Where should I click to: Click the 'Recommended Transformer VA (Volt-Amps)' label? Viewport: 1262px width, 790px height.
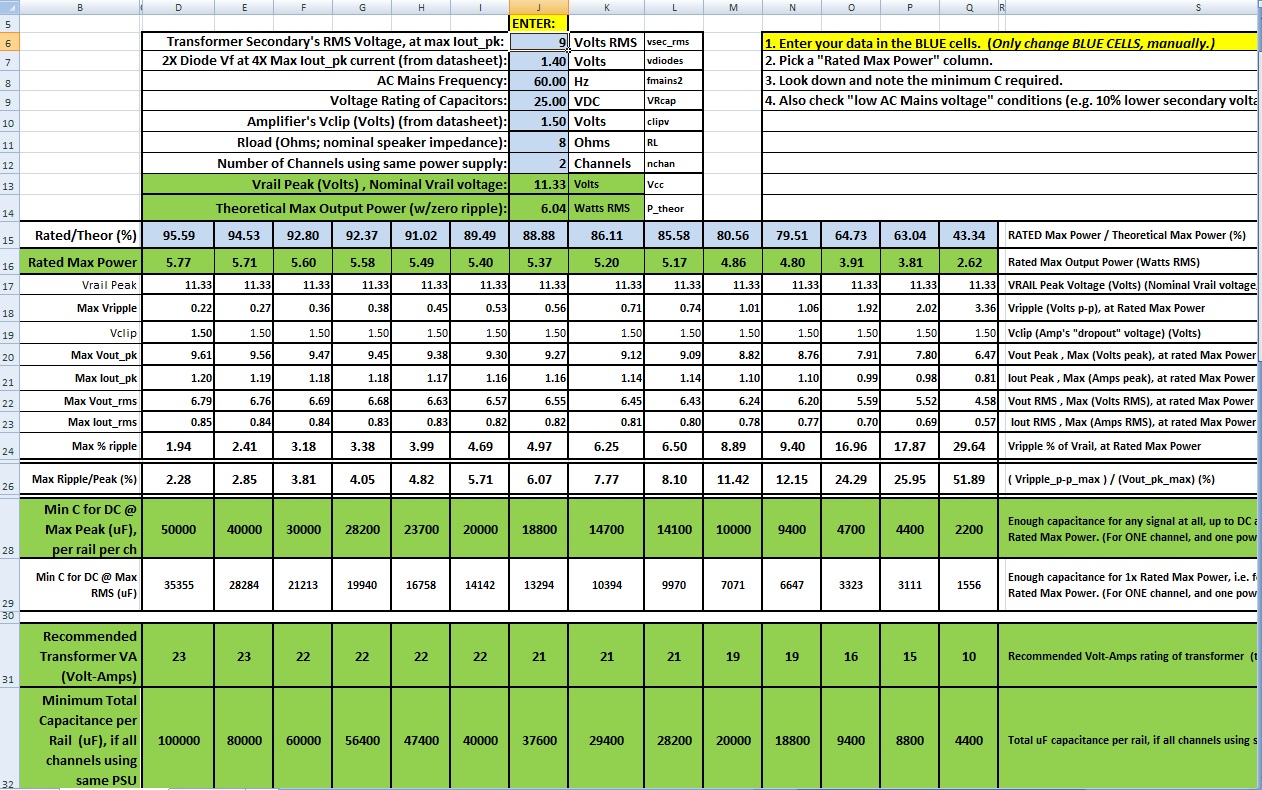point(80,656)
